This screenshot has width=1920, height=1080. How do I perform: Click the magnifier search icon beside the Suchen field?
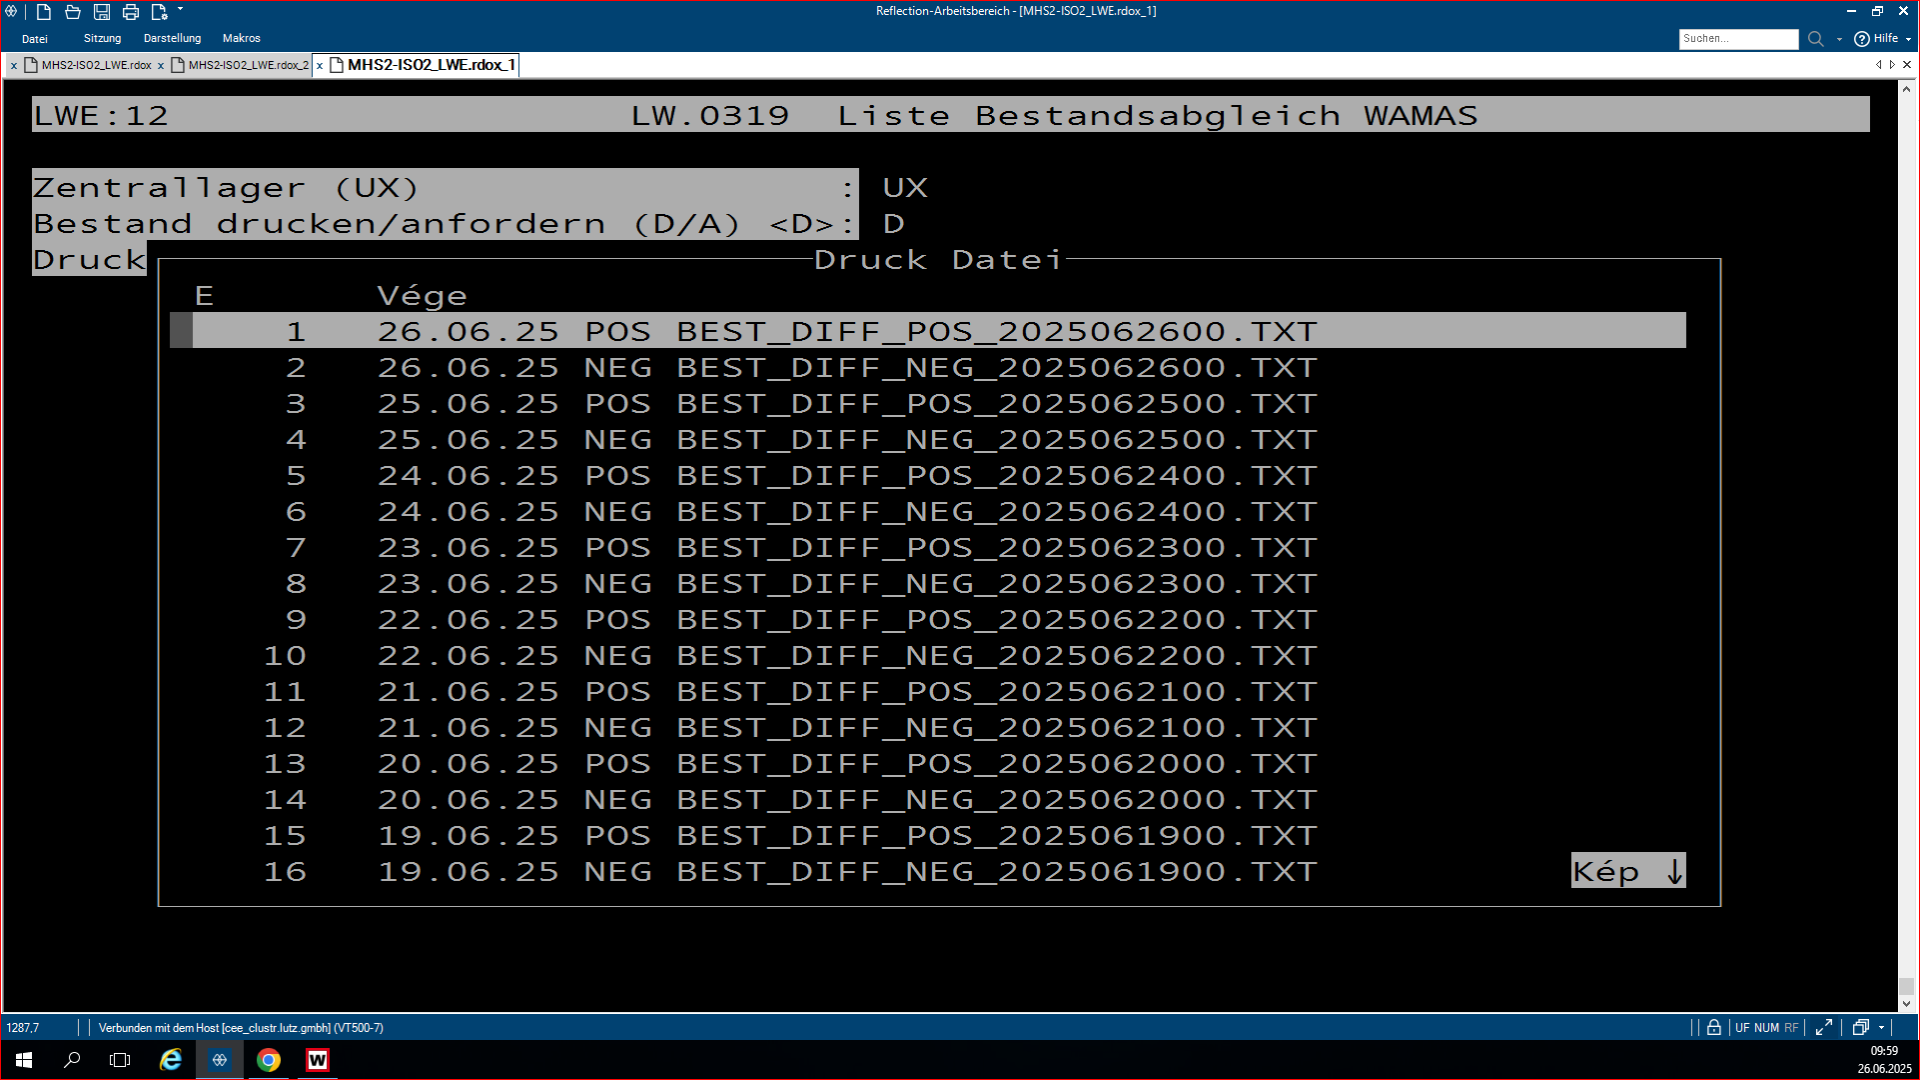point(1816,39)
